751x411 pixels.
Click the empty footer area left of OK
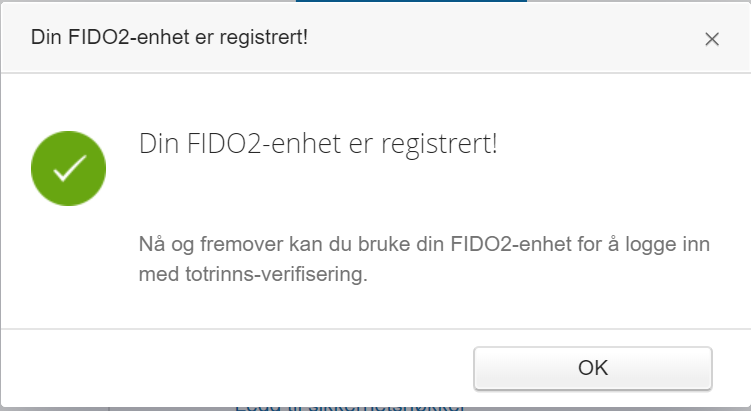(240, 368)
